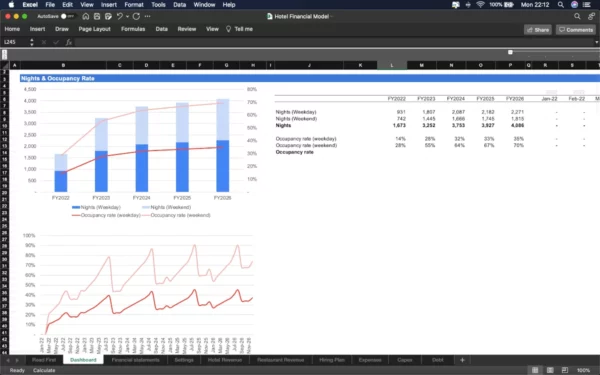Switch to Page Break Preview icon in status bar
The height and width of the screenshot is (375, 600).
click(x=564, y=370)
